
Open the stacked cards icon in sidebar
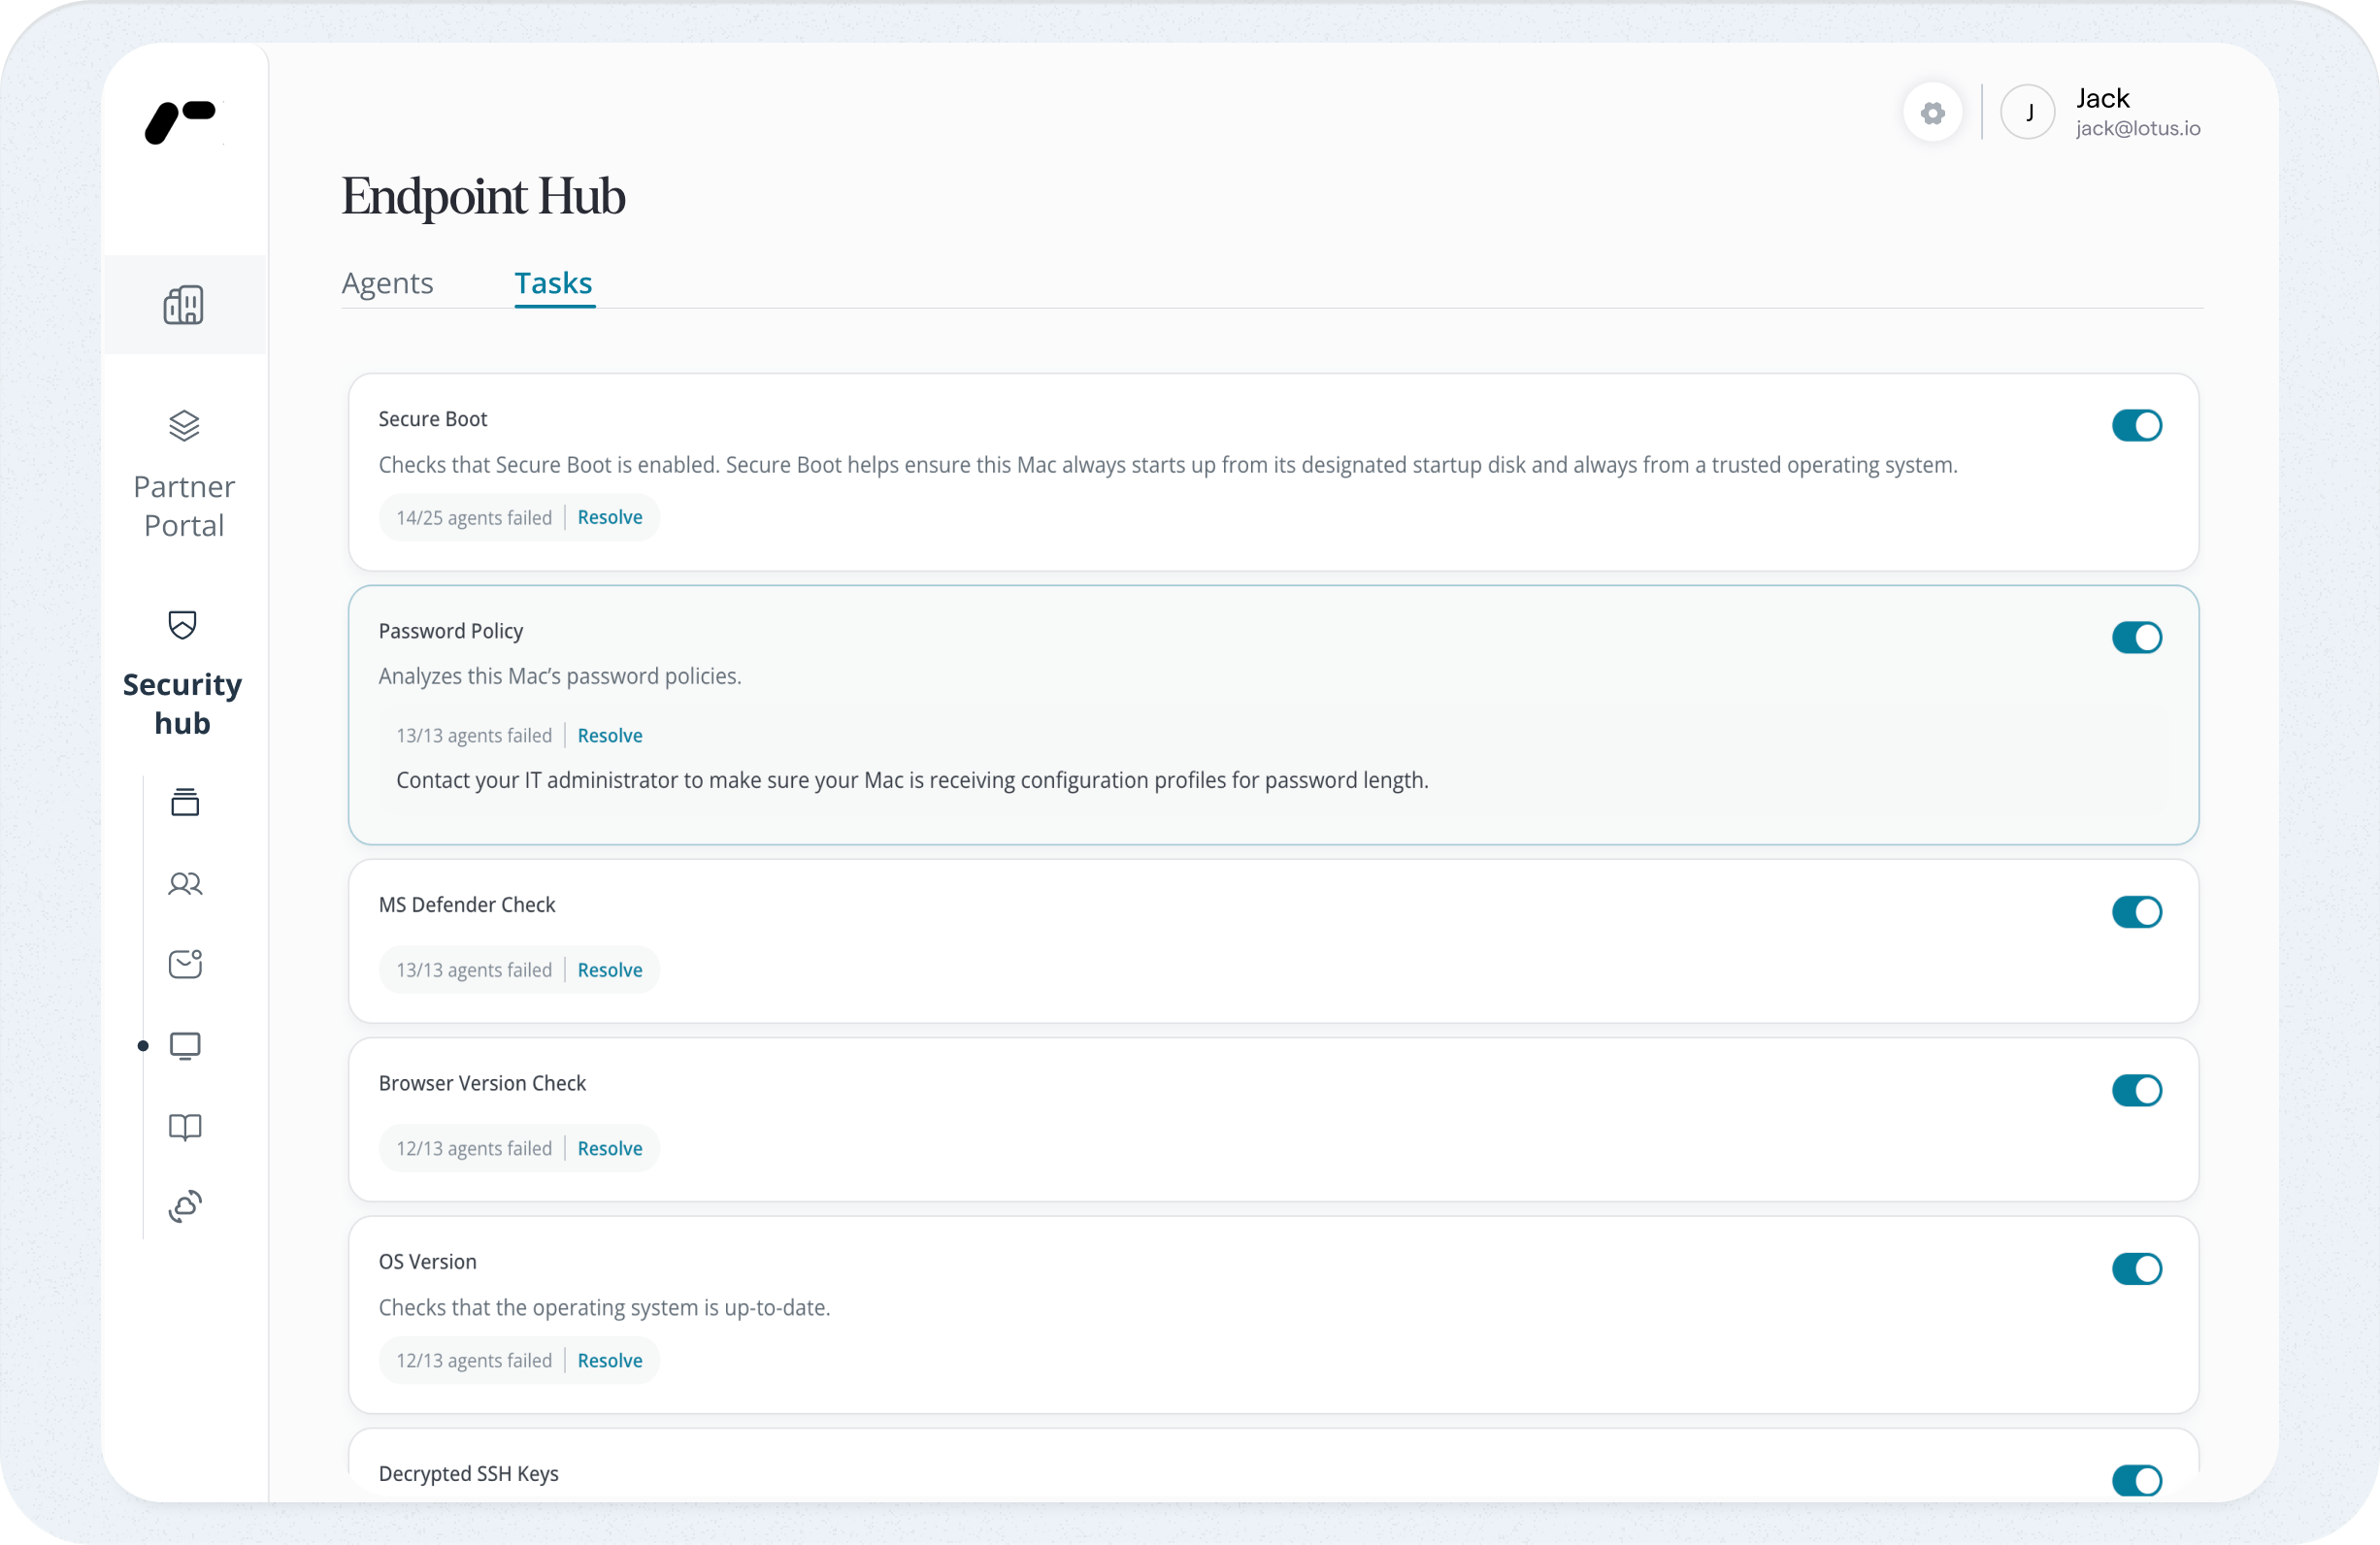185,802
